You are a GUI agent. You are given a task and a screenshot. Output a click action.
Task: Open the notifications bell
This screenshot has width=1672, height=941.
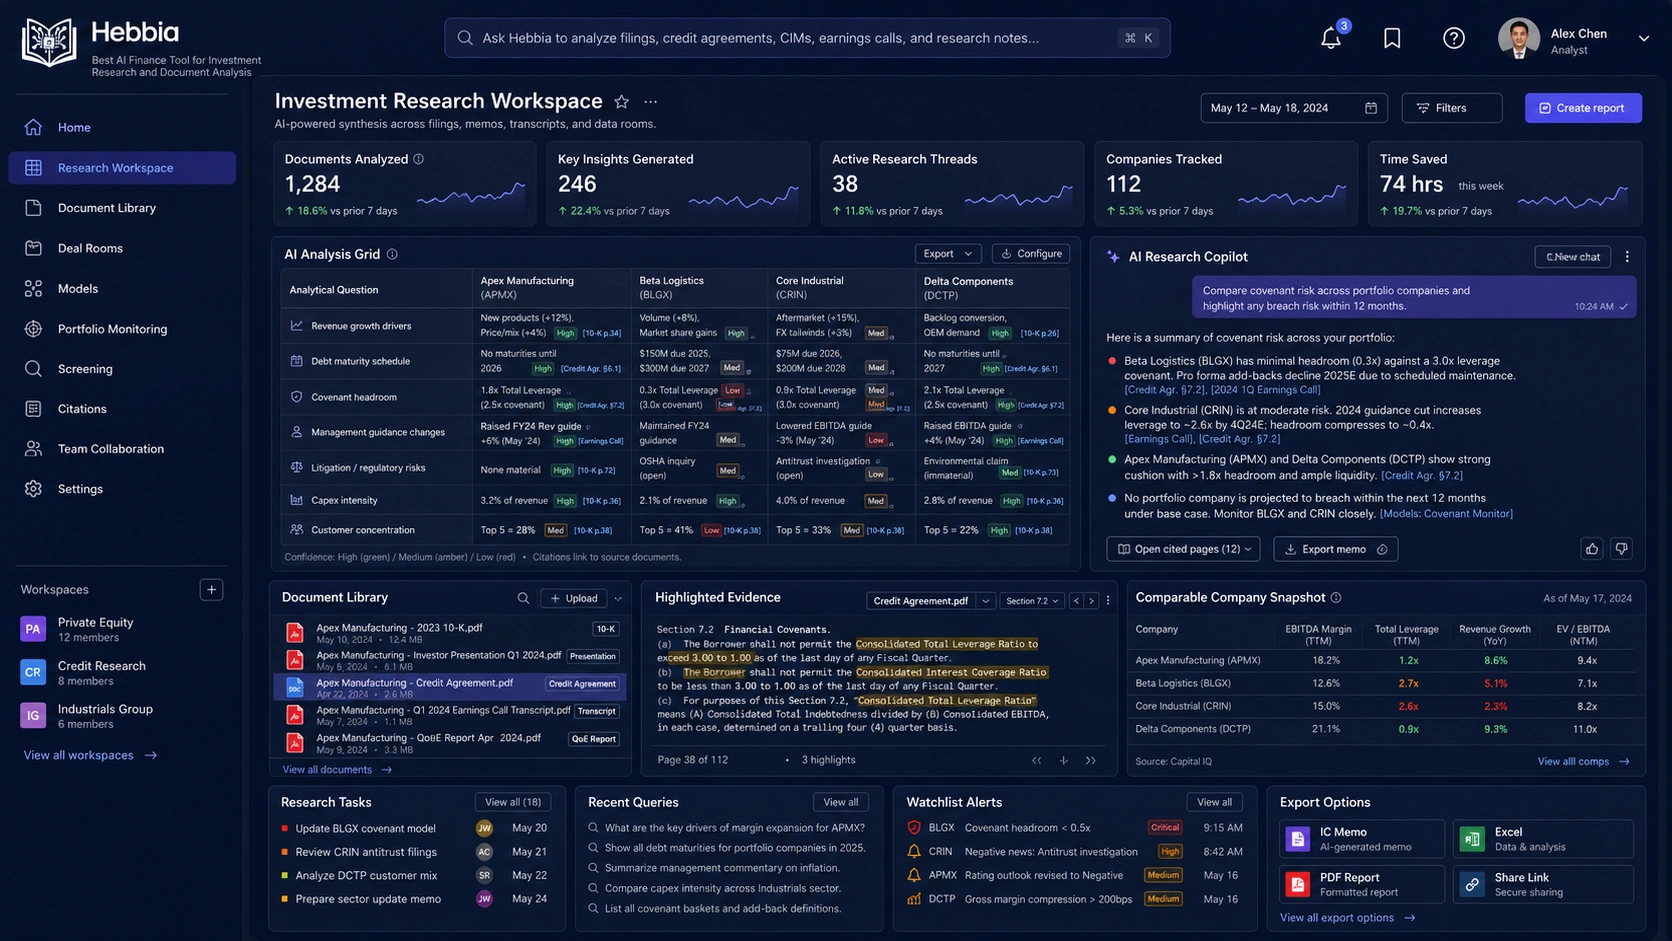[1331, 38]
